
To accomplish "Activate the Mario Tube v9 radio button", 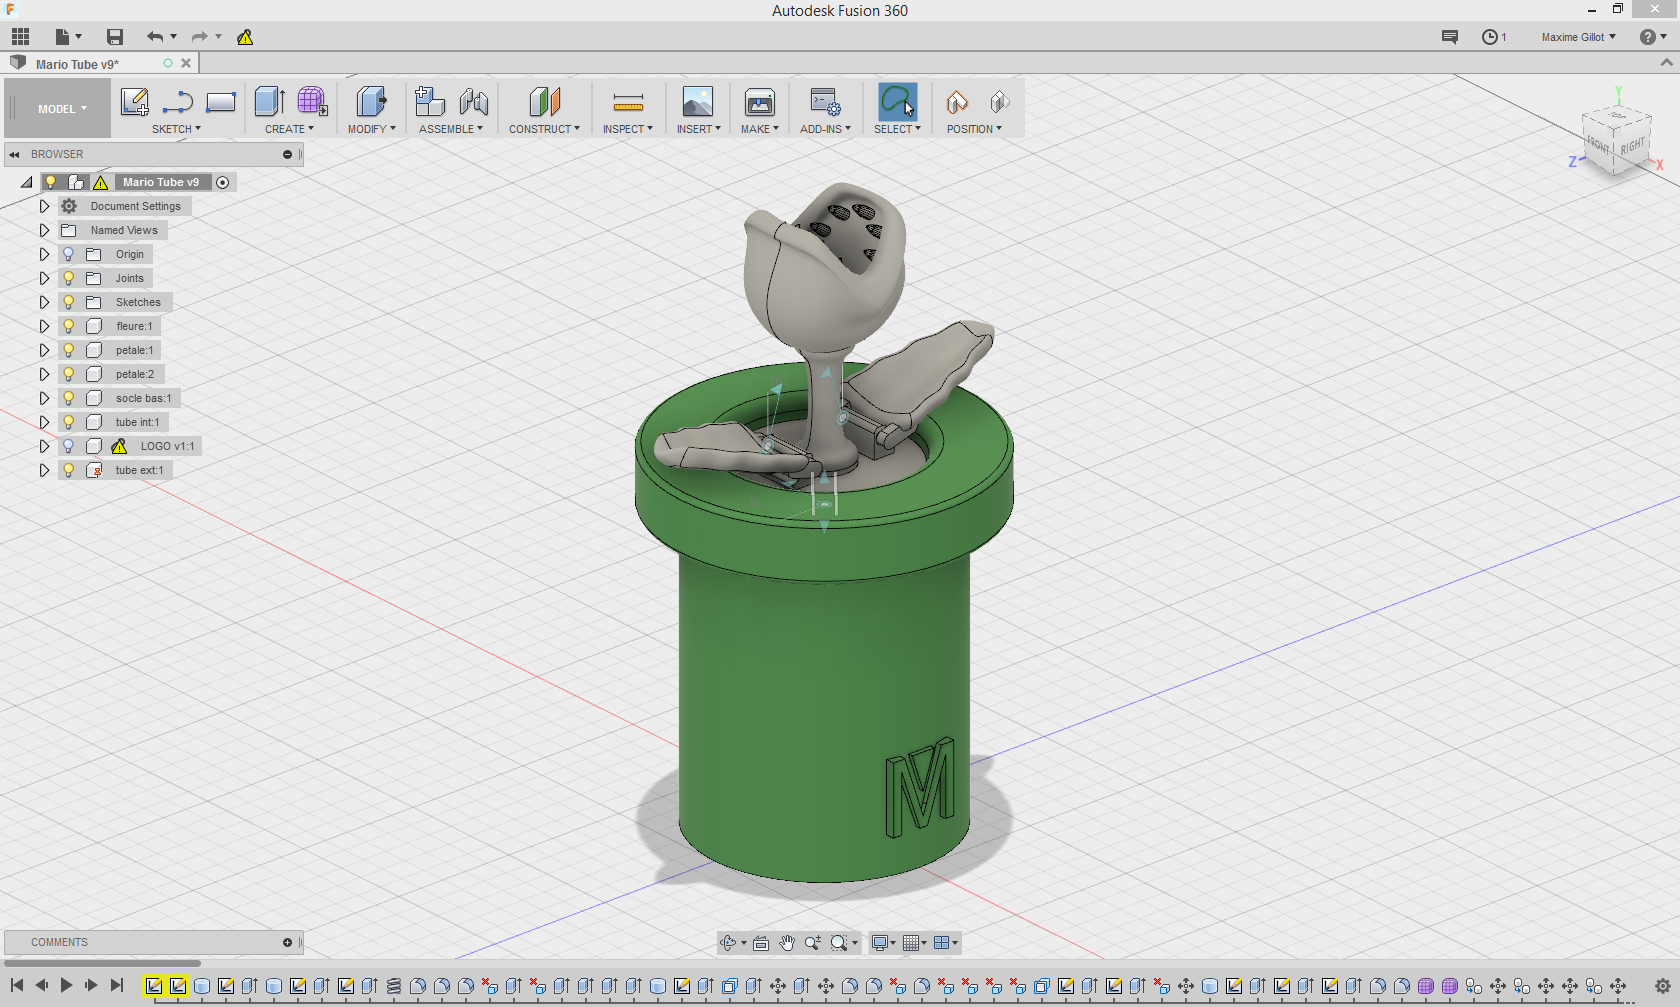I will point(223,182).
